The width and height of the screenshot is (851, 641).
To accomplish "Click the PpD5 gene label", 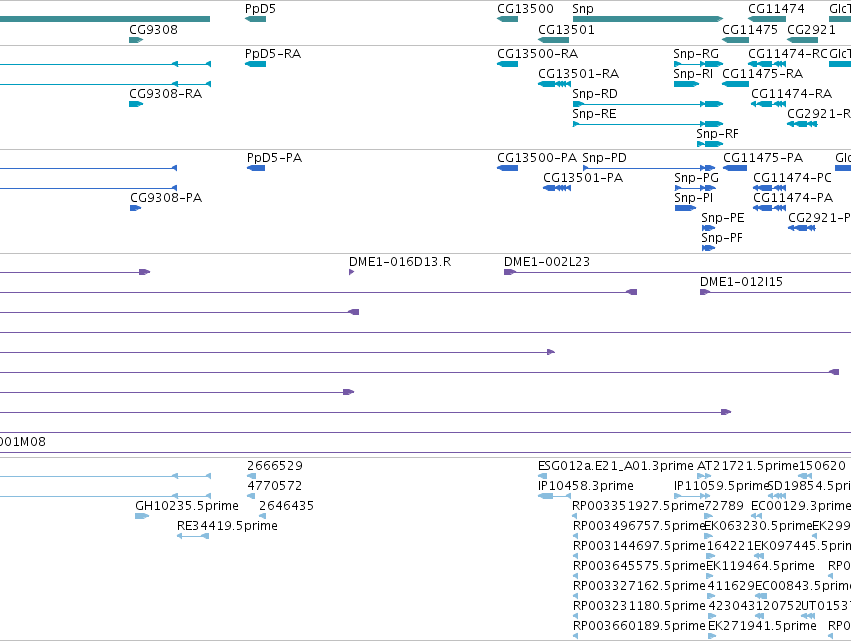I will [x=260, y=9].
